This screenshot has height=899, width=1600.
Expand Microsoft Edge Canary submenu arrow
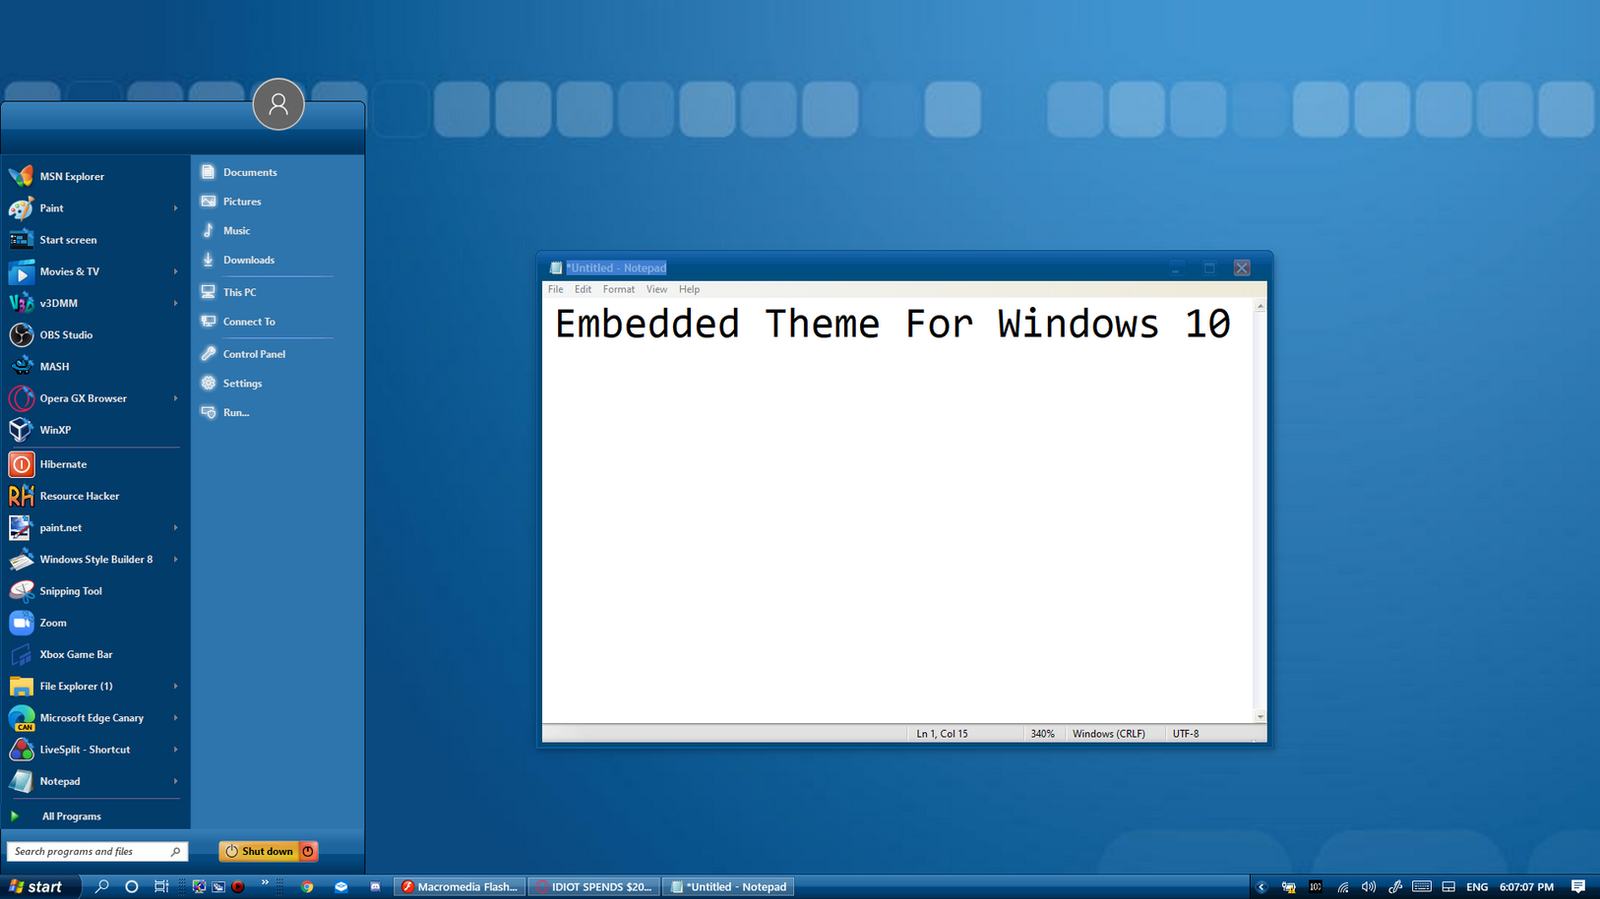point(175,718)
